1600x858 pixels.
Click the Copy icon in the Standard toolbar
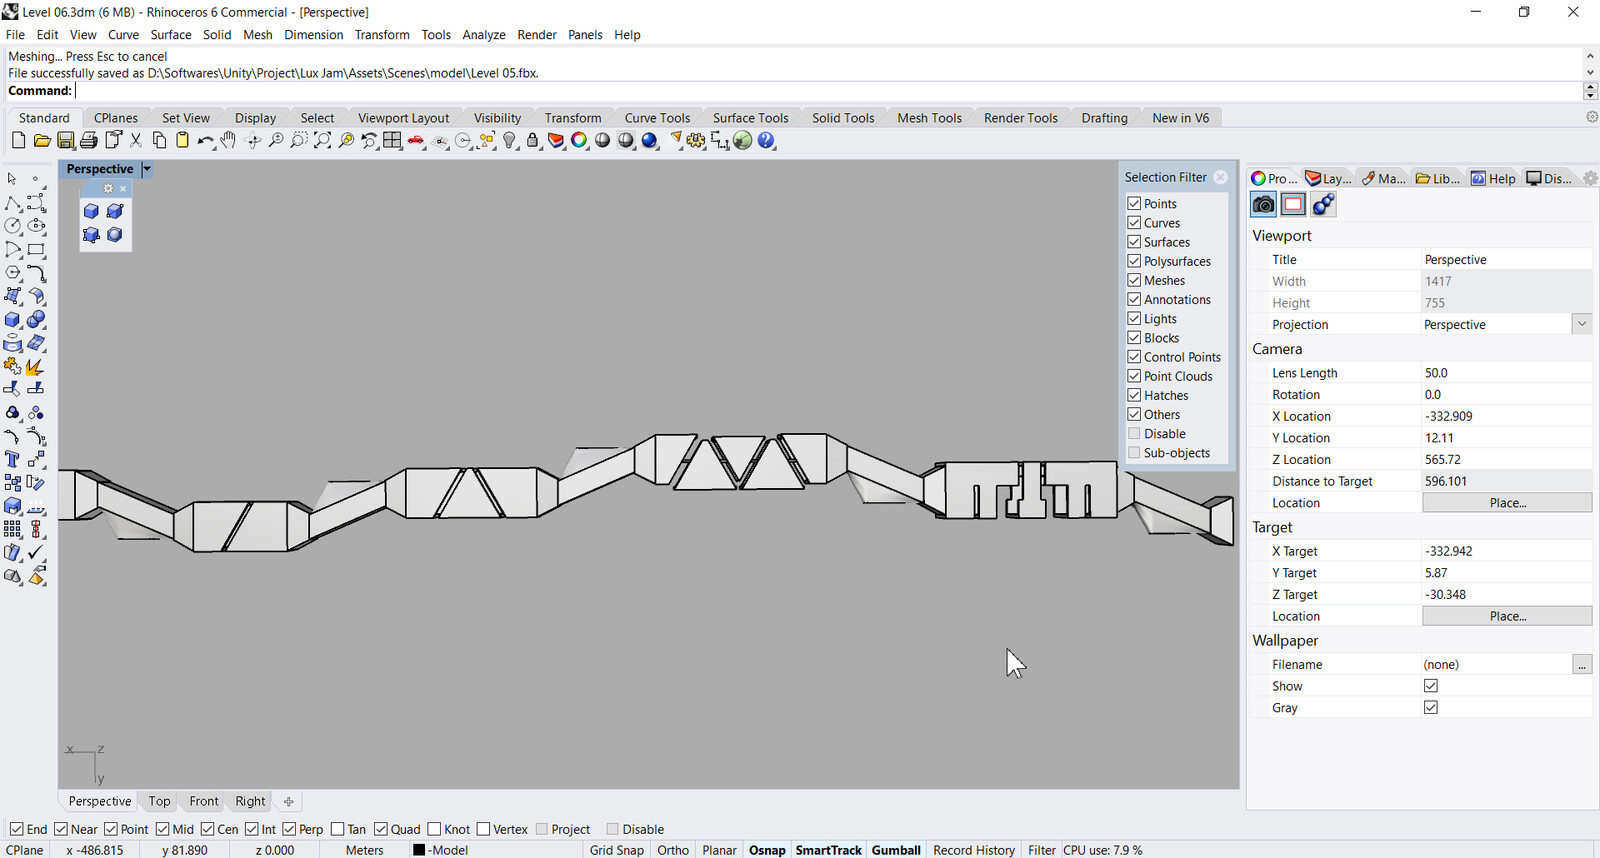coord(159,140)
